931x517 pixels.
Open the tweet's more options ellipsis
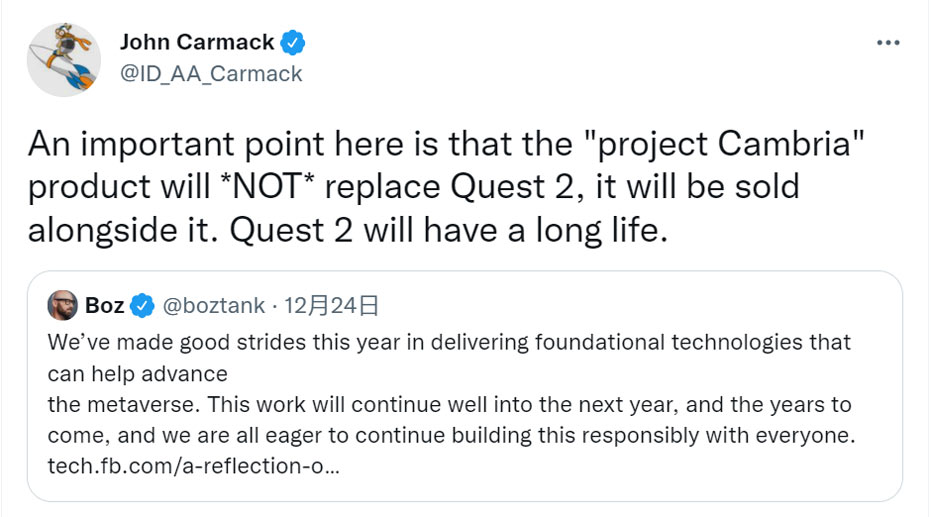pos(888,43)
